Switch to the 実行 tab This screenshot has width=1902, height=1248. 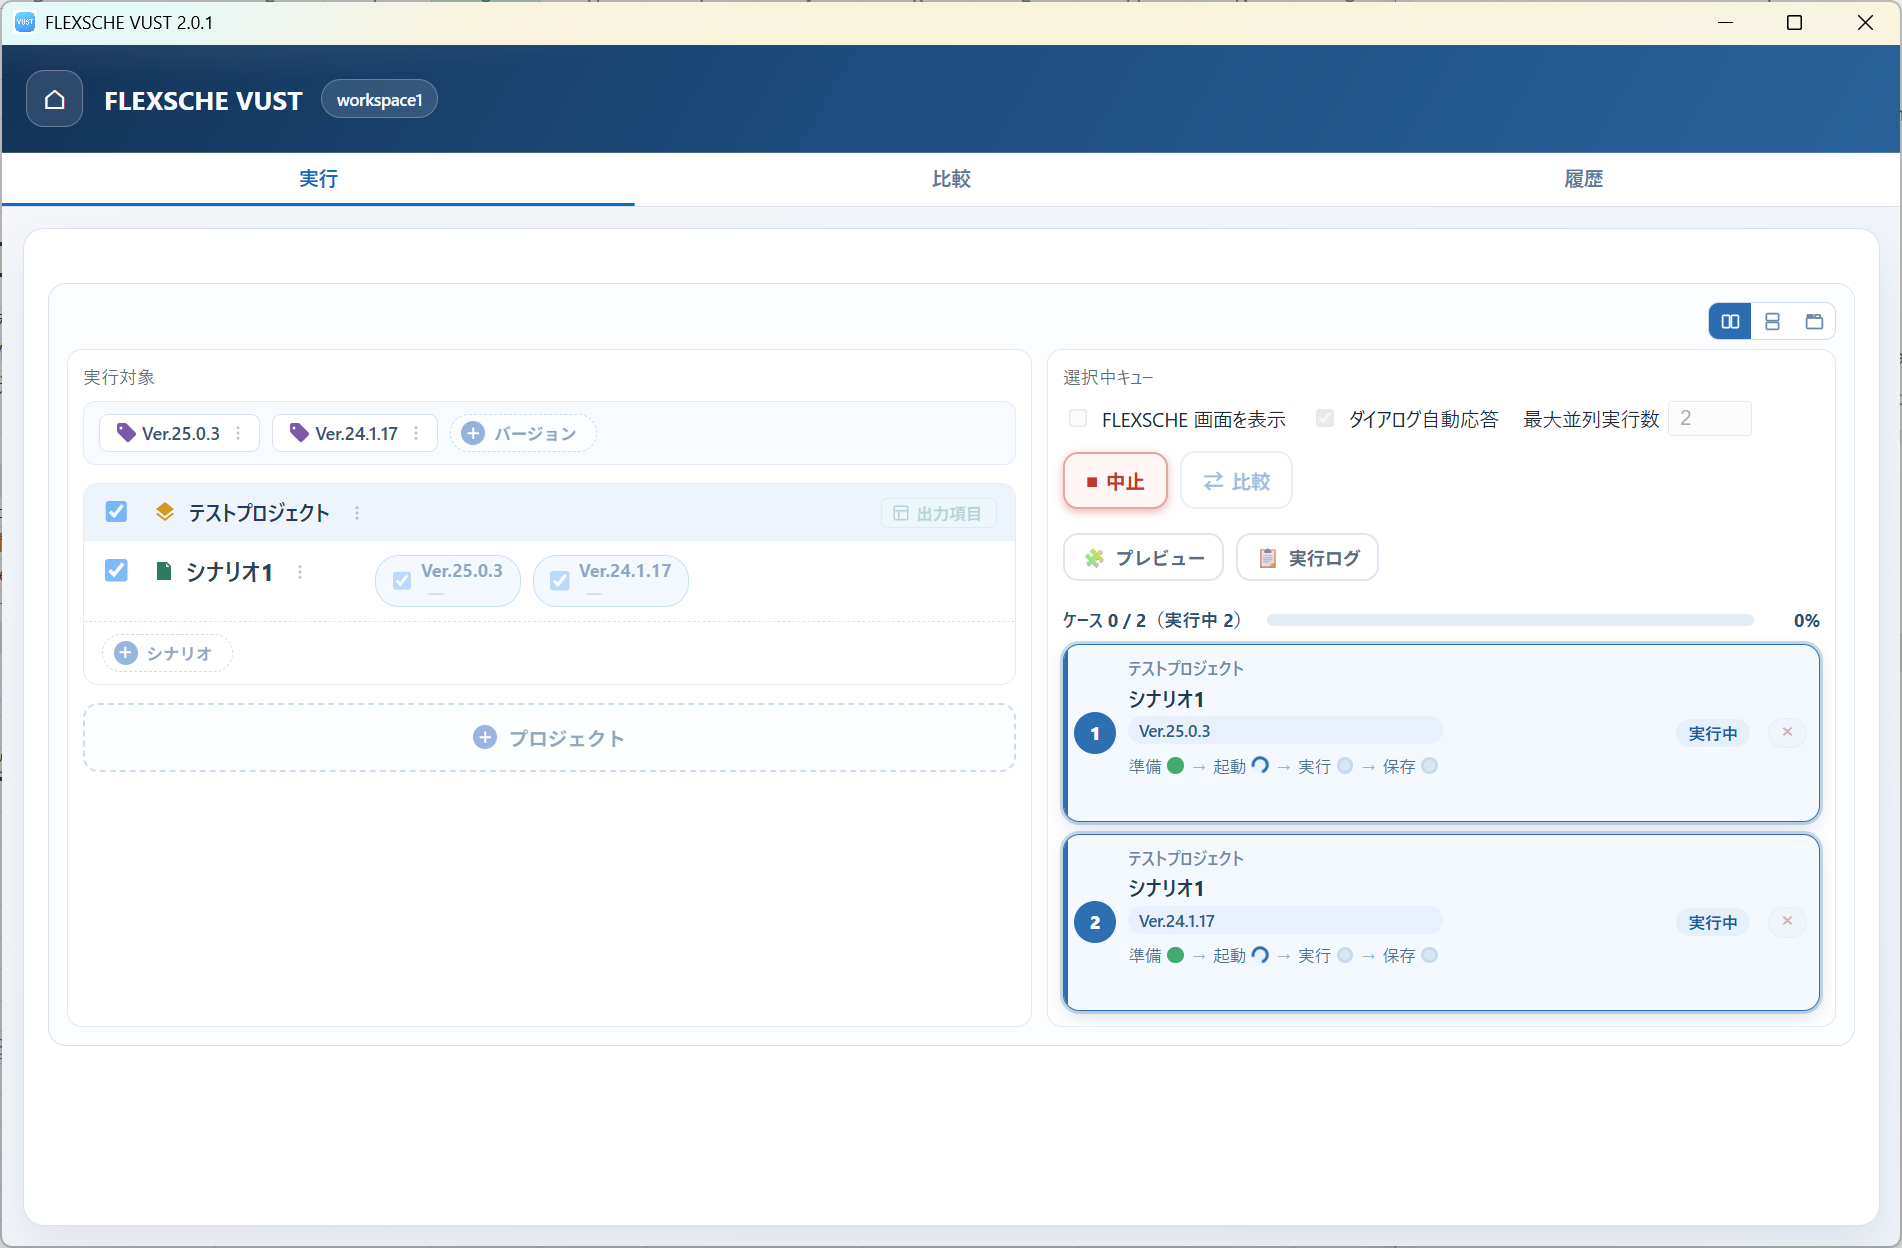pyautogui.click(x=318, y=179)
